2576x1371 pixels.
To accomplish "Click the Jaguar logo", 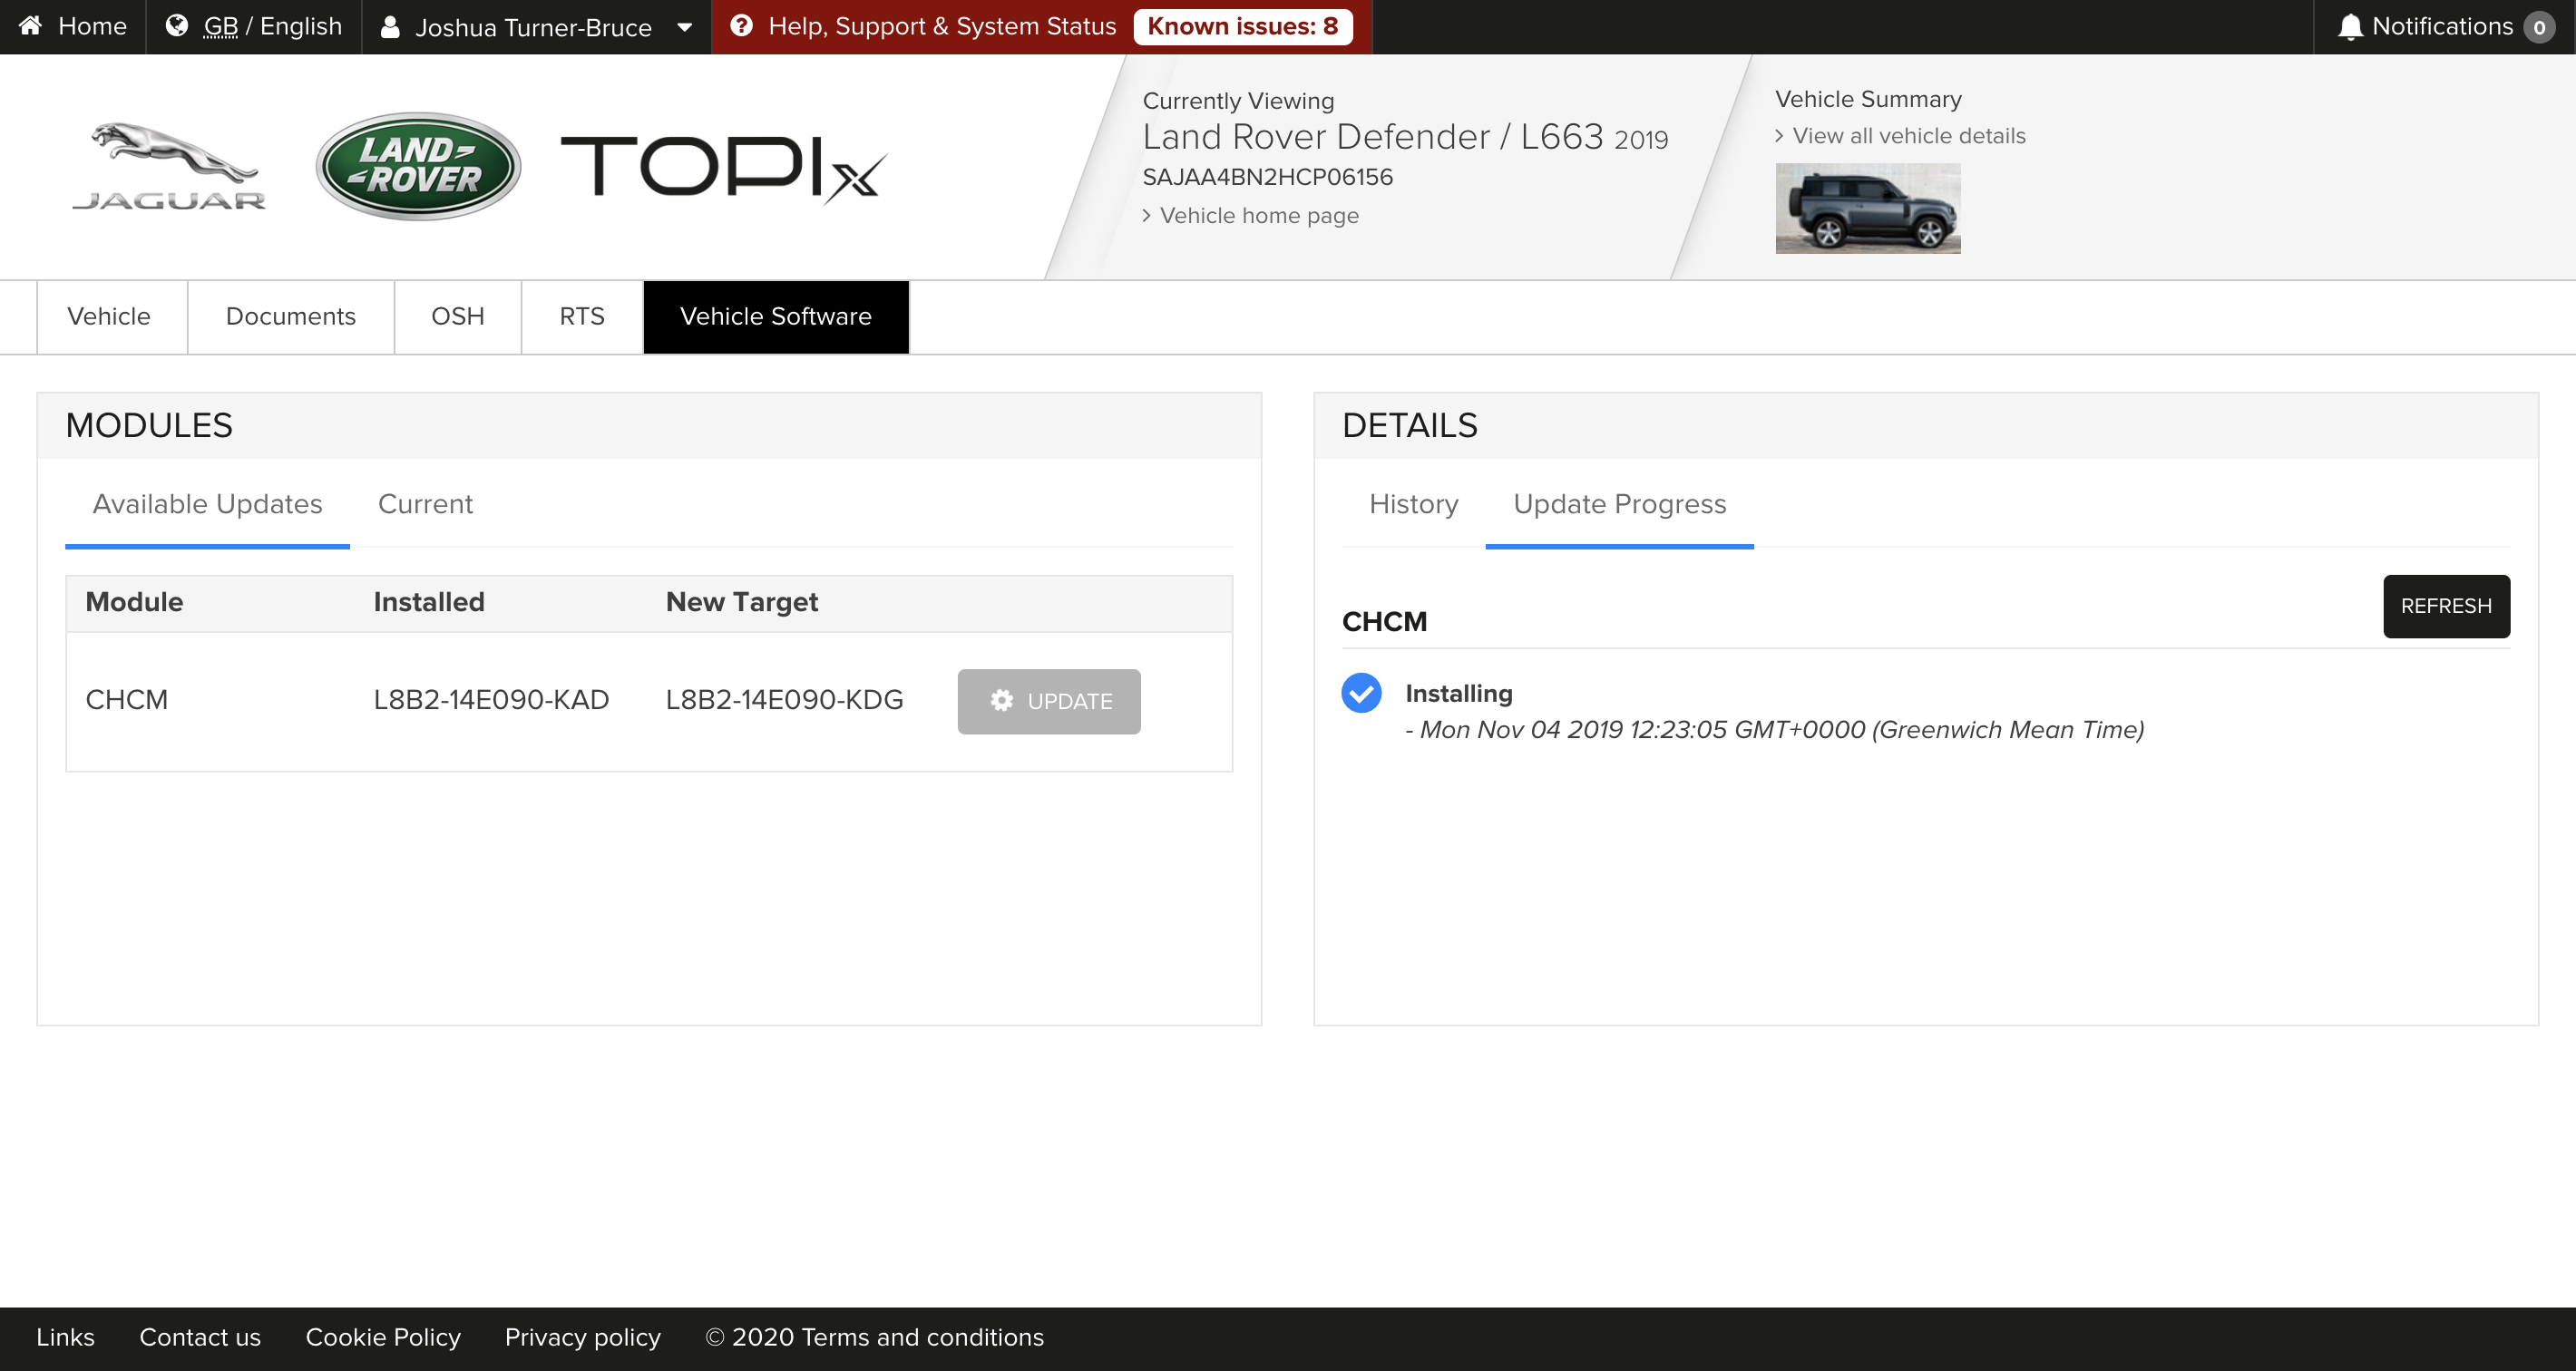I will [169, 166].
